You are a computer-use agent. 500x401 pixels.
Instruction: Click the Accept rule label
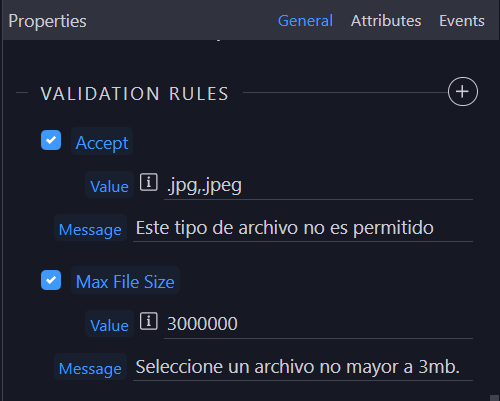[x=102, y=141]
